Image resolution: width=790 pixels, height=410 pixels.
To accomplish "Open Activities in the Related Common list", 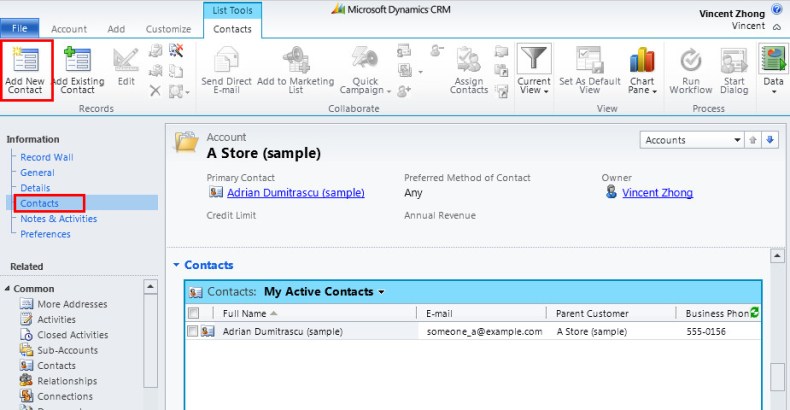I will click(56, 319).
